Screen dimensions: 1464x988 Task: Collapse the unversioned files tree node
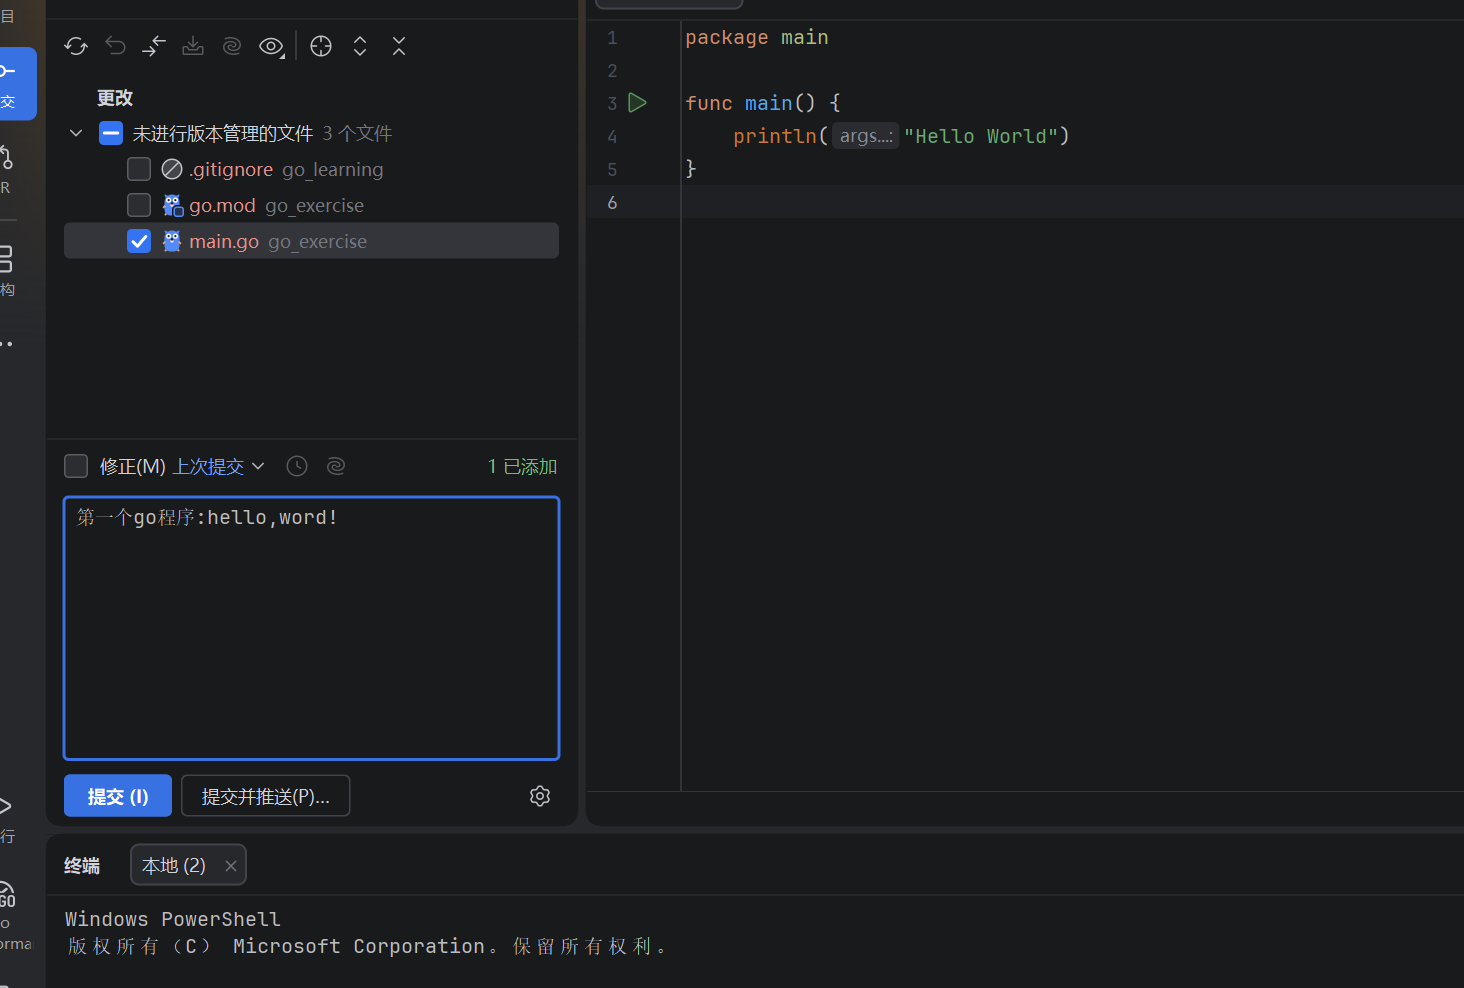76,133
